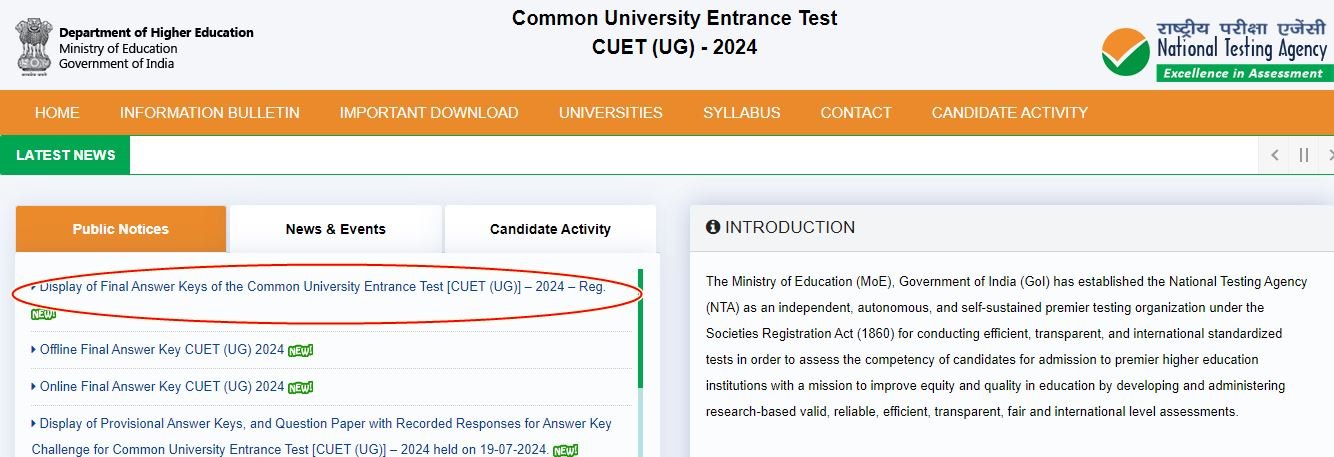Open the SYLLABUS page
The image size is (1334, 457).
[x=741, y=113]
